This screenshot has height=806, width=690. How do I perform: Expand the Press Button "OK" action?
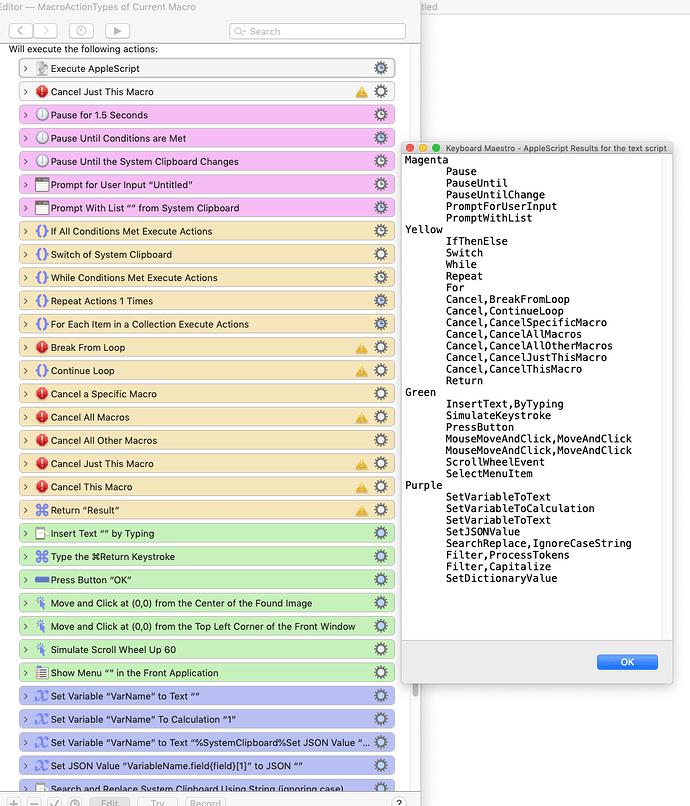[x=26, y=580]
